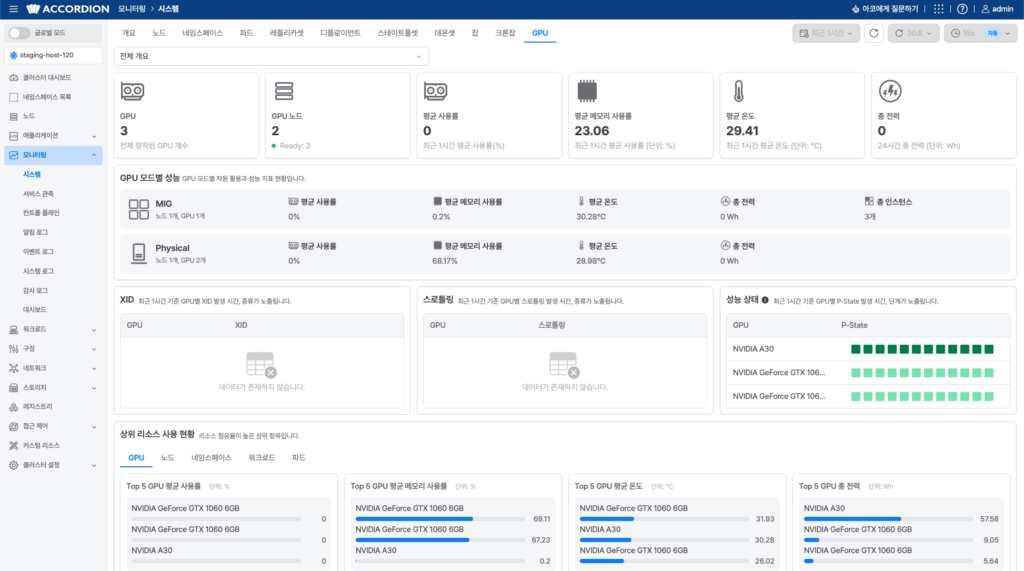Open 이벤트 로그 in sidebar
Viewport: 1024px width, 571px height.
click(38, 252)
